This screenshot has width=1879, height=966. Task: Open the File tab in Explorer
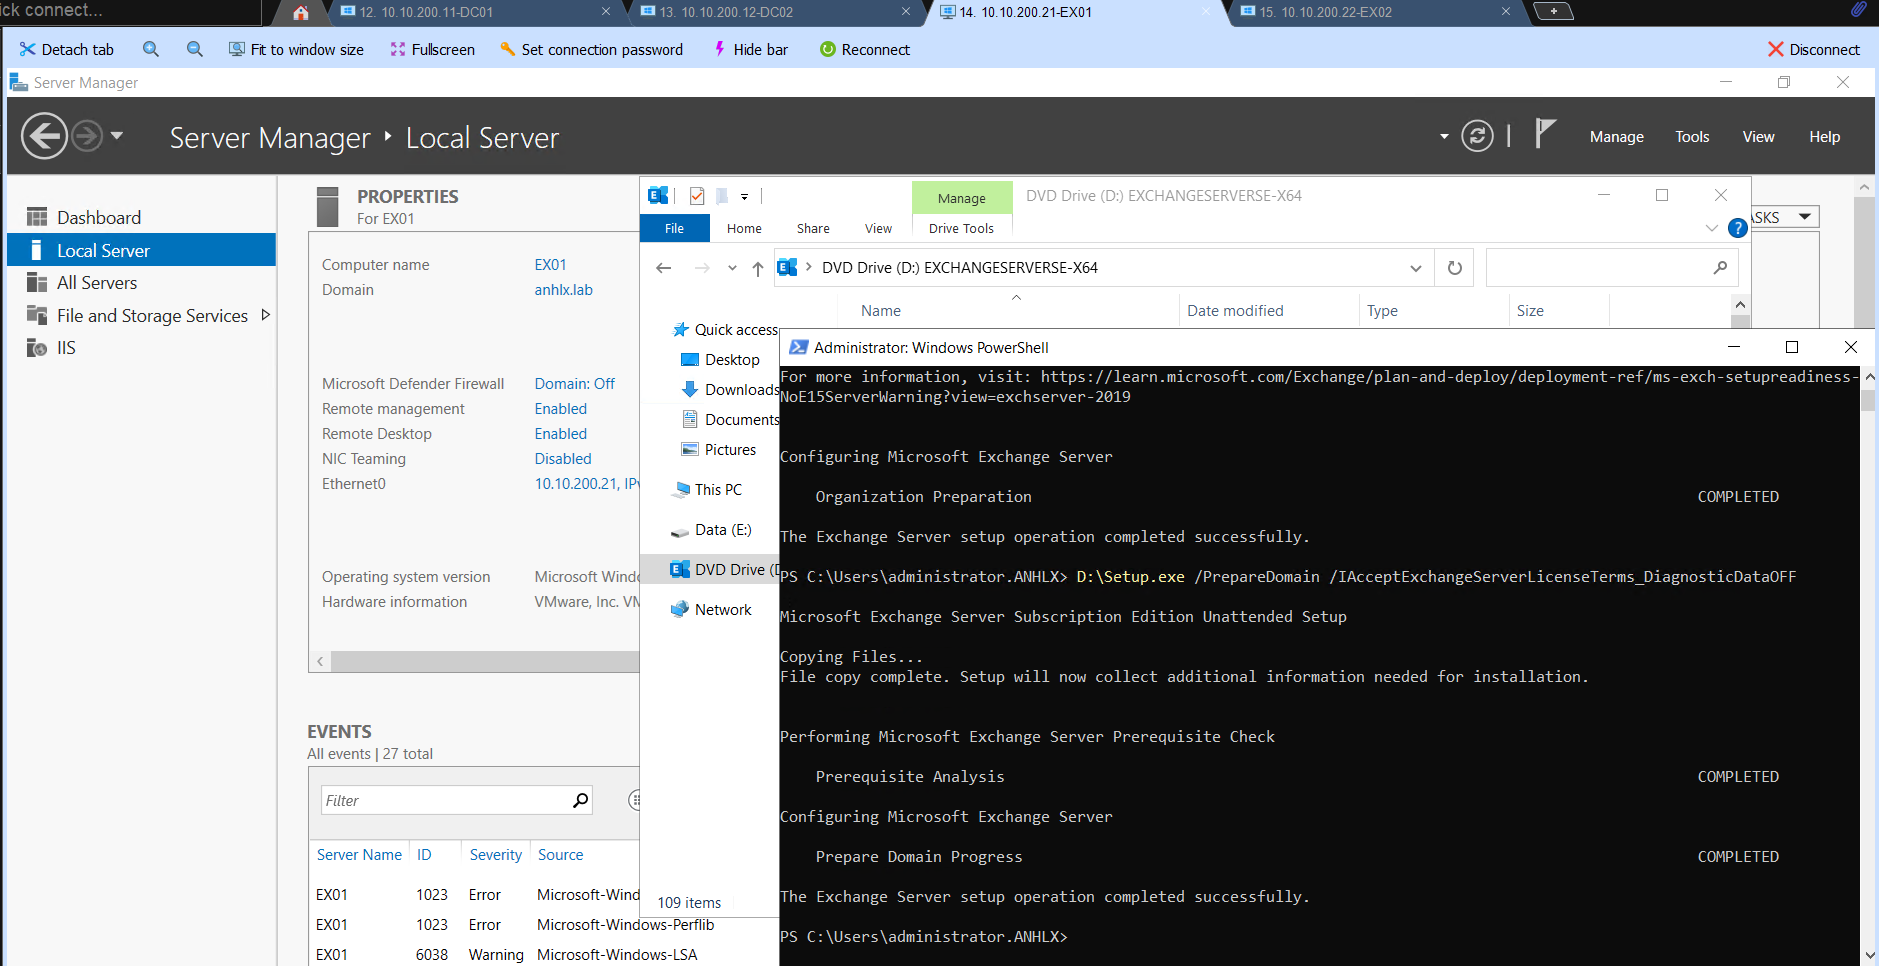[674, 228]
